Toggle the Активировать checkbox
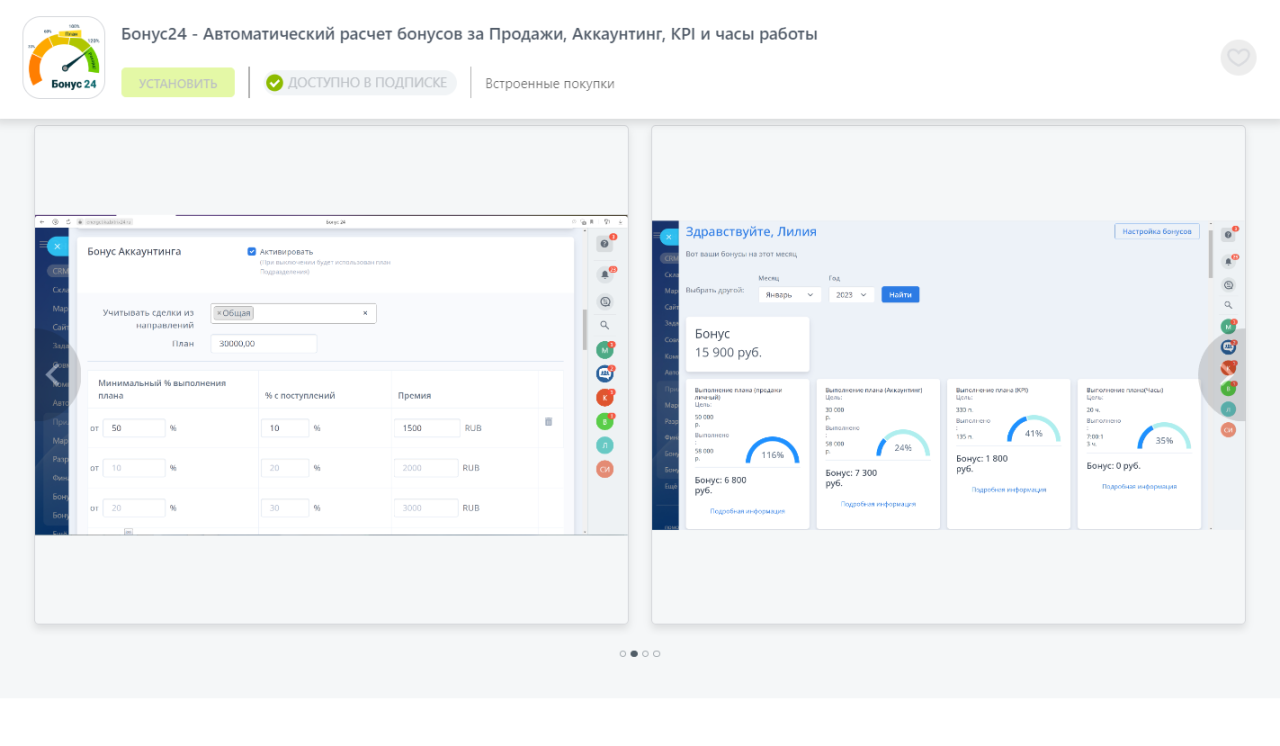Image resolution: width=1280 pixels, height=746 pixels. 252,252
